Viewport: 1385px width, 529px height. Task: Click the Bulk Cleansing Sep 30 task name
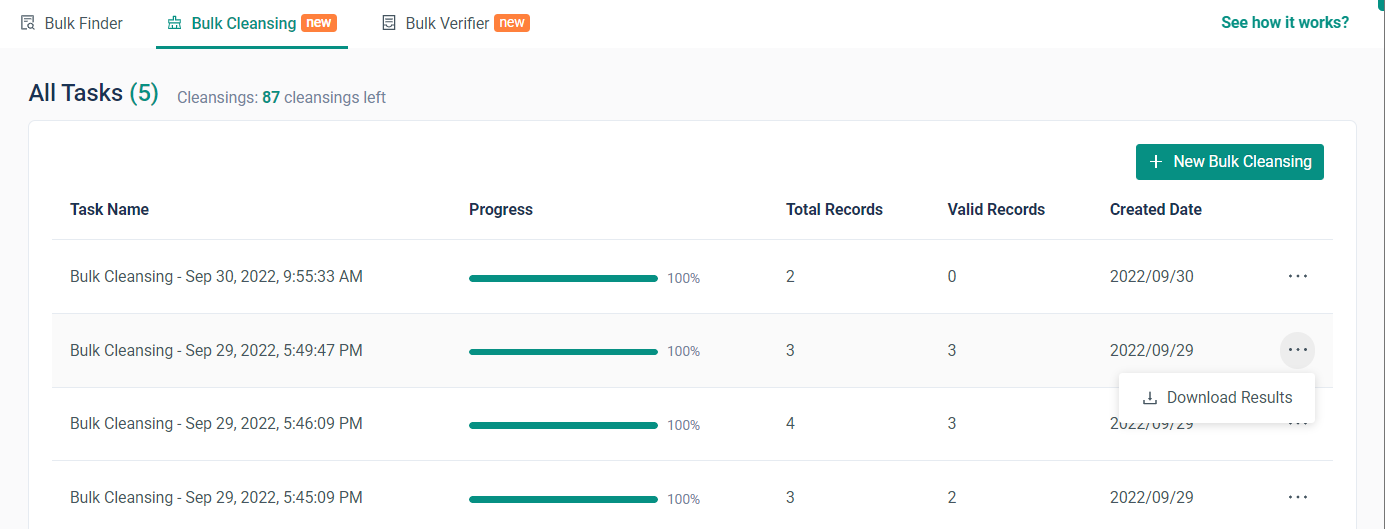[x=216, y=276]
